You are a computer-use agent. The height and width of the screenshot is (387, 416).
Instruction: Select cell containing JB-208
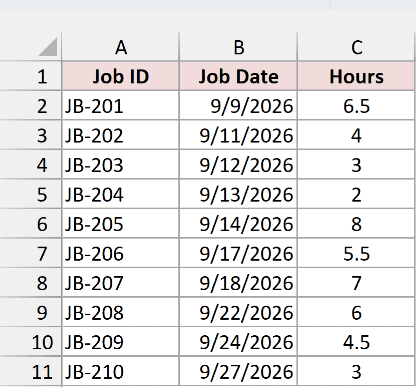click(x=121, y=312)
